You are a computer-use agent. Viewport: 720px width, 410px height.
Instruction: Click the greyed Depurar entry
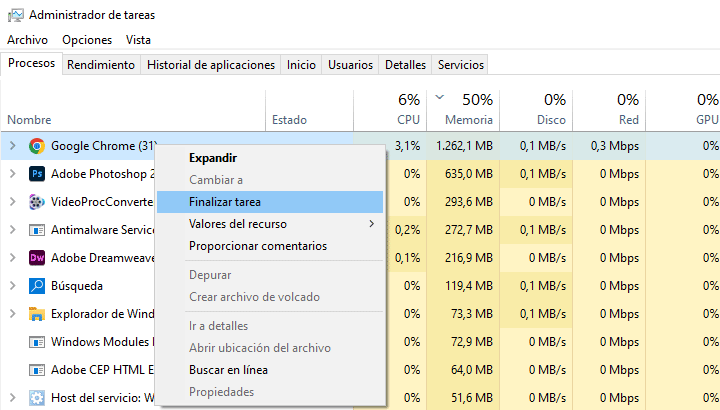[x=270, y=275]
